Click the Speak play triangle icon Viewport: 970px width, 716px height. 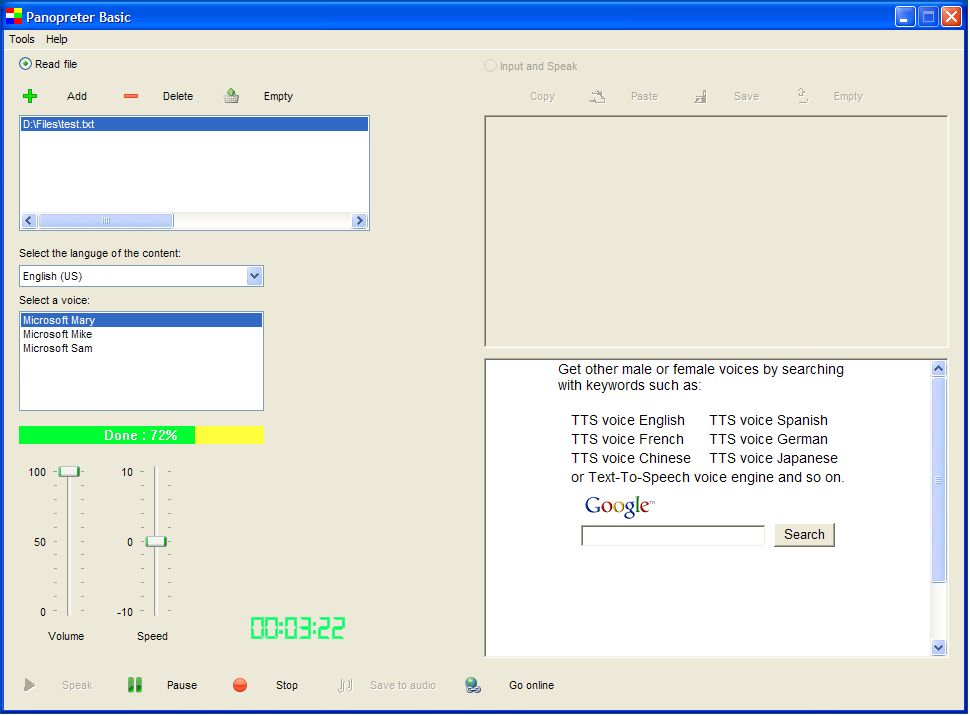29,685
